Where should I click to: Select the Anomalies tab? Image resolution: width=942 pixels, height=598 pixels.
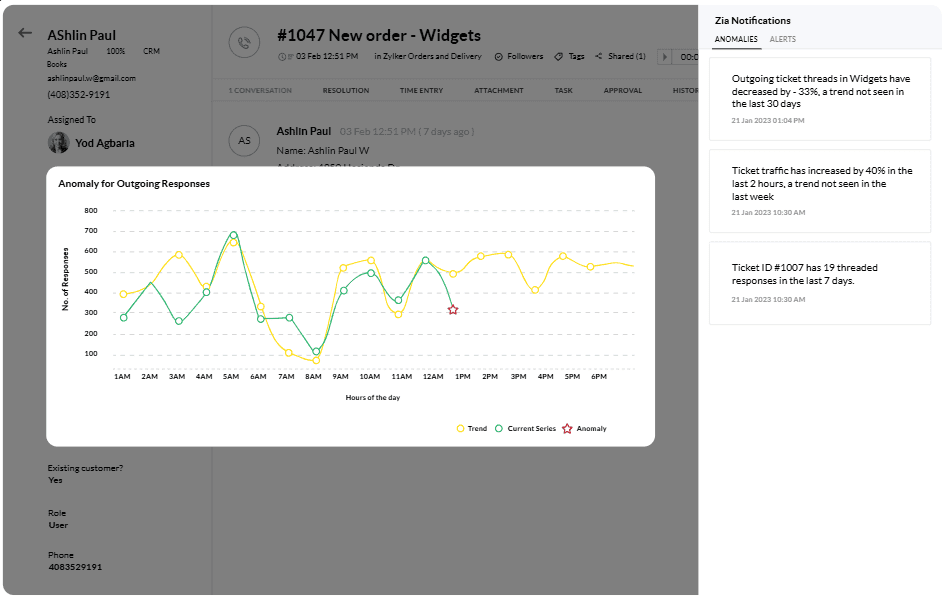pos(735,39)
